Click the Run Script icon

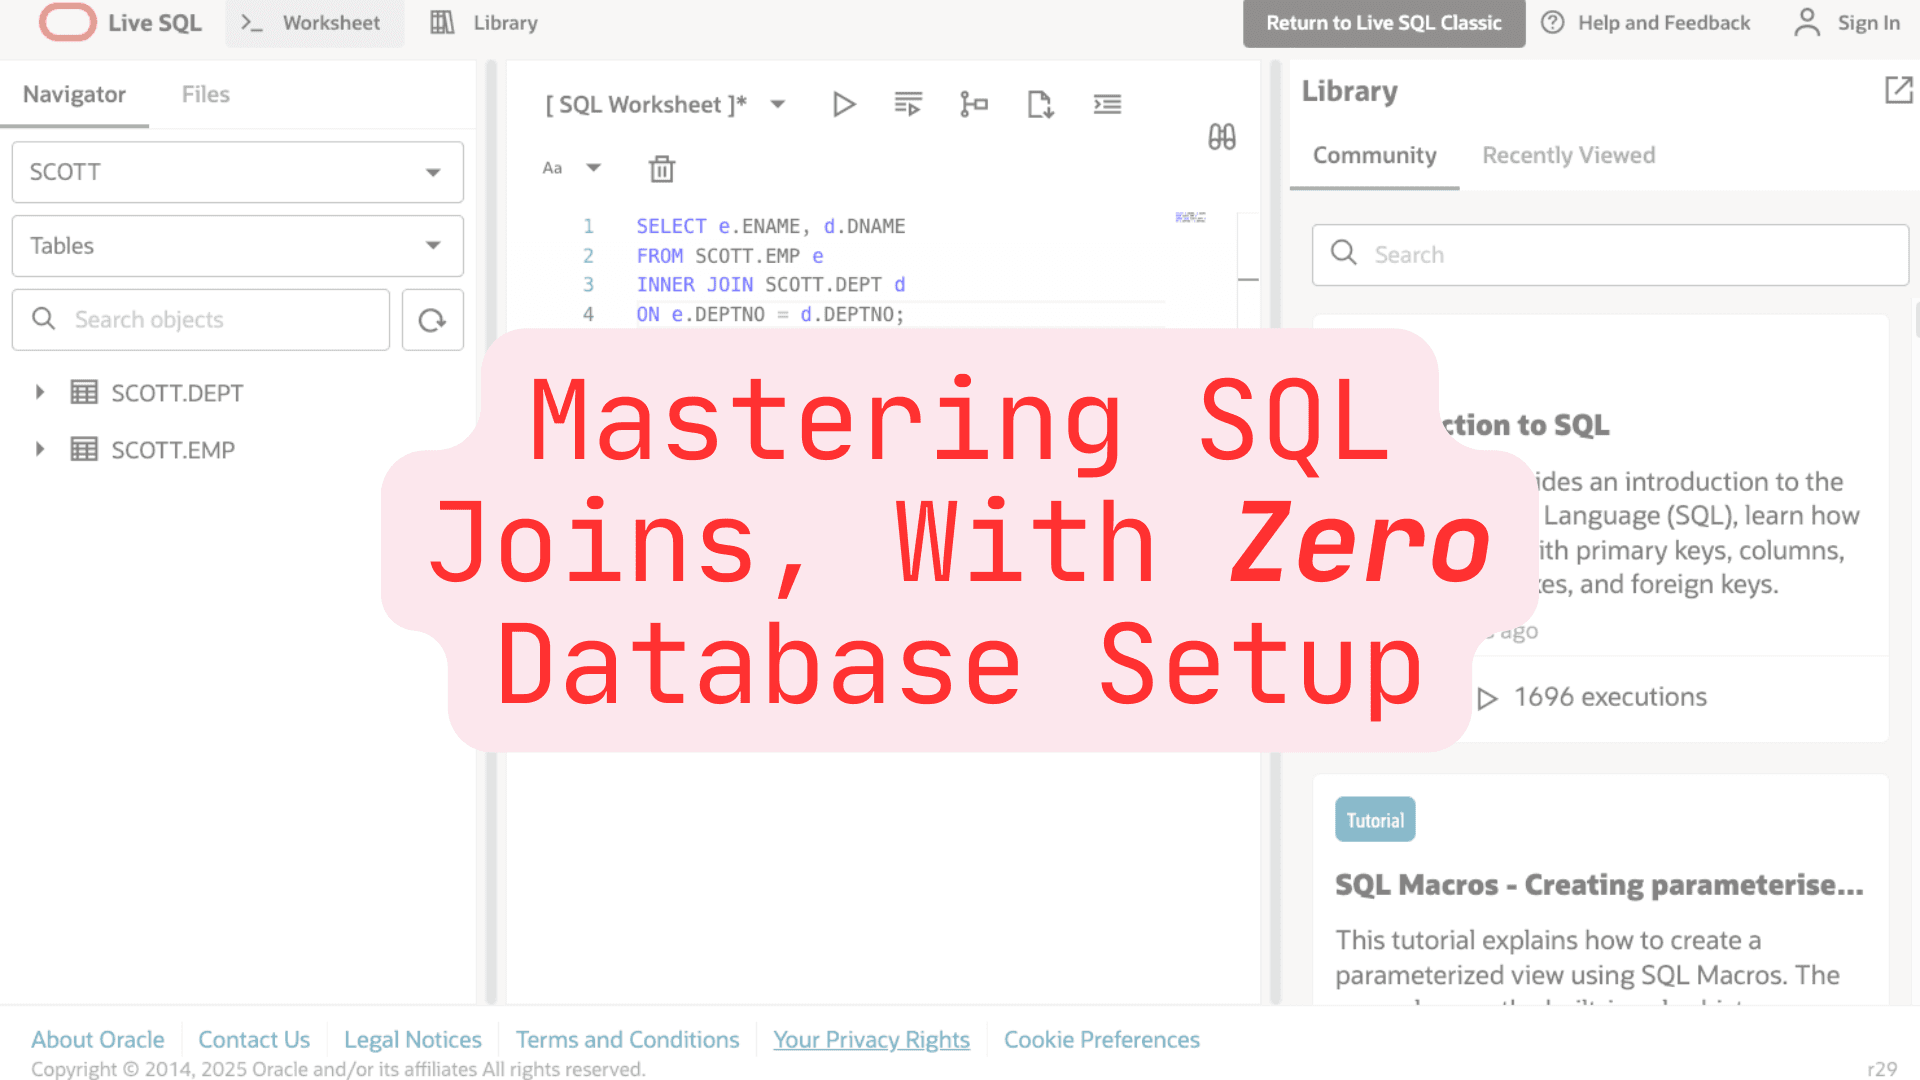tap(908, 104)
